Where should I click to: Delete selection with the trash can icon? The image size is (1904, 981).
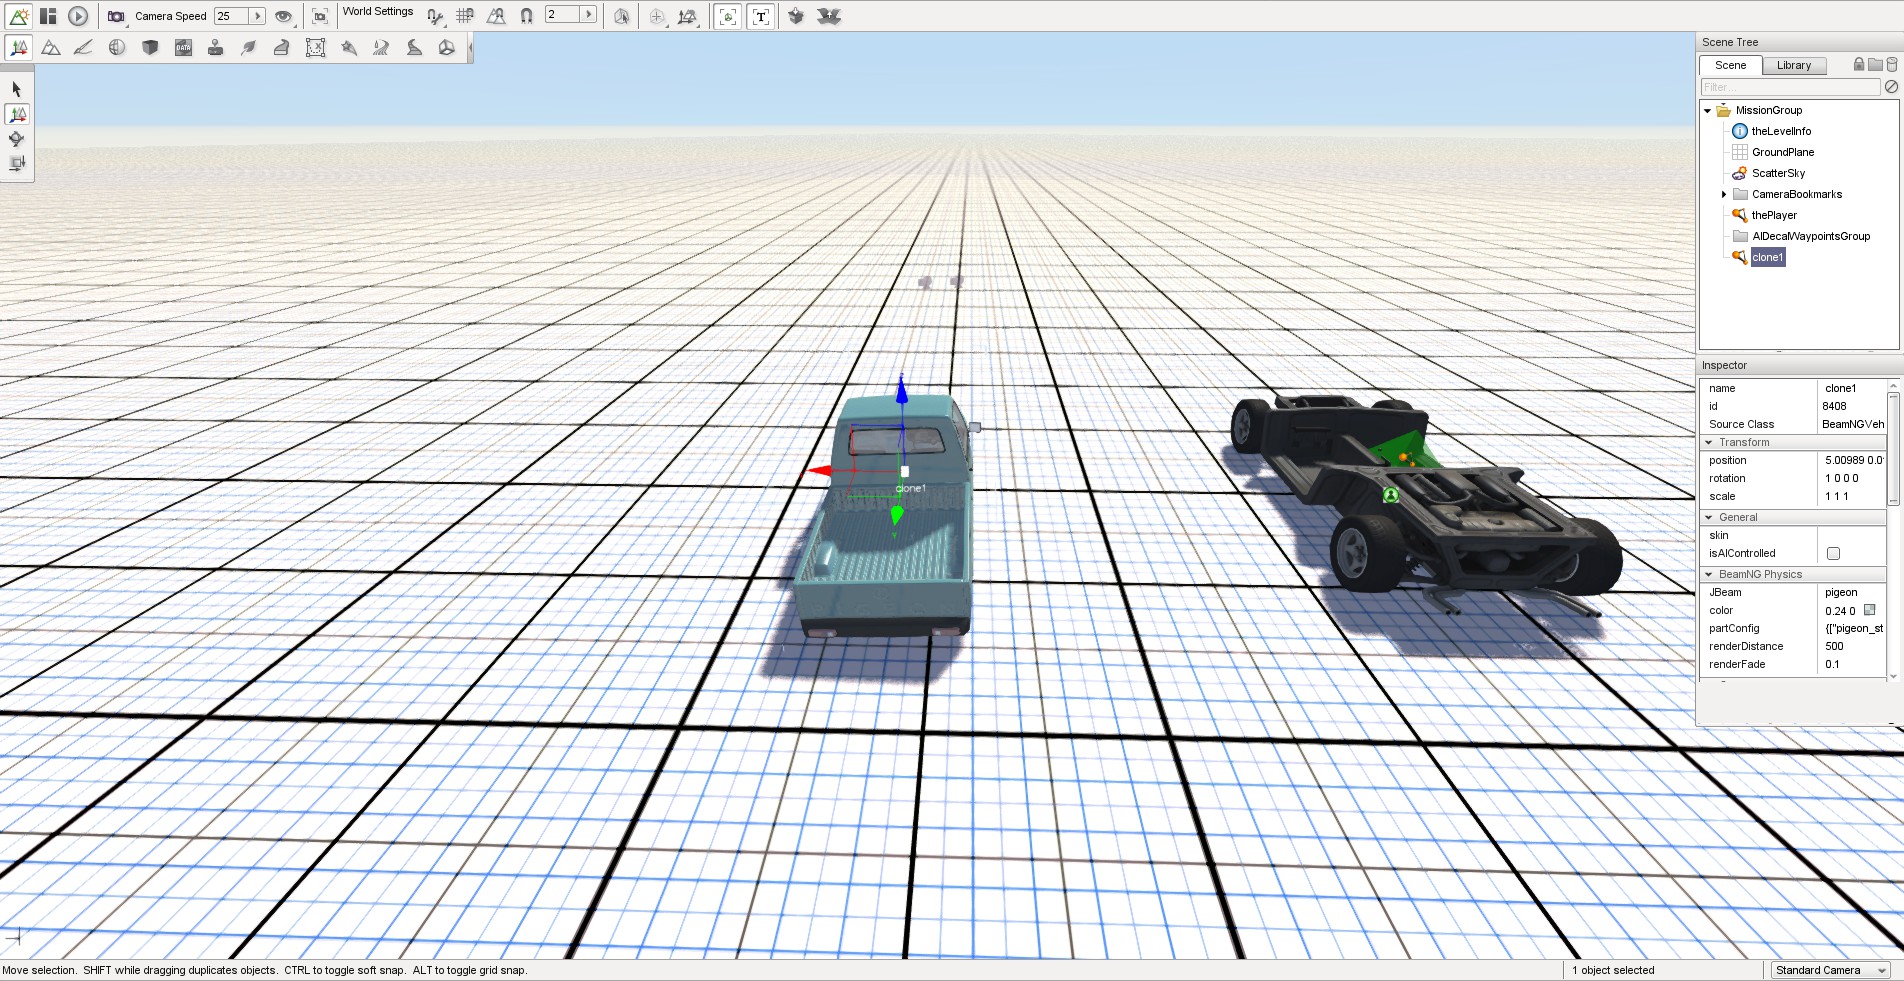point(1891,64)
